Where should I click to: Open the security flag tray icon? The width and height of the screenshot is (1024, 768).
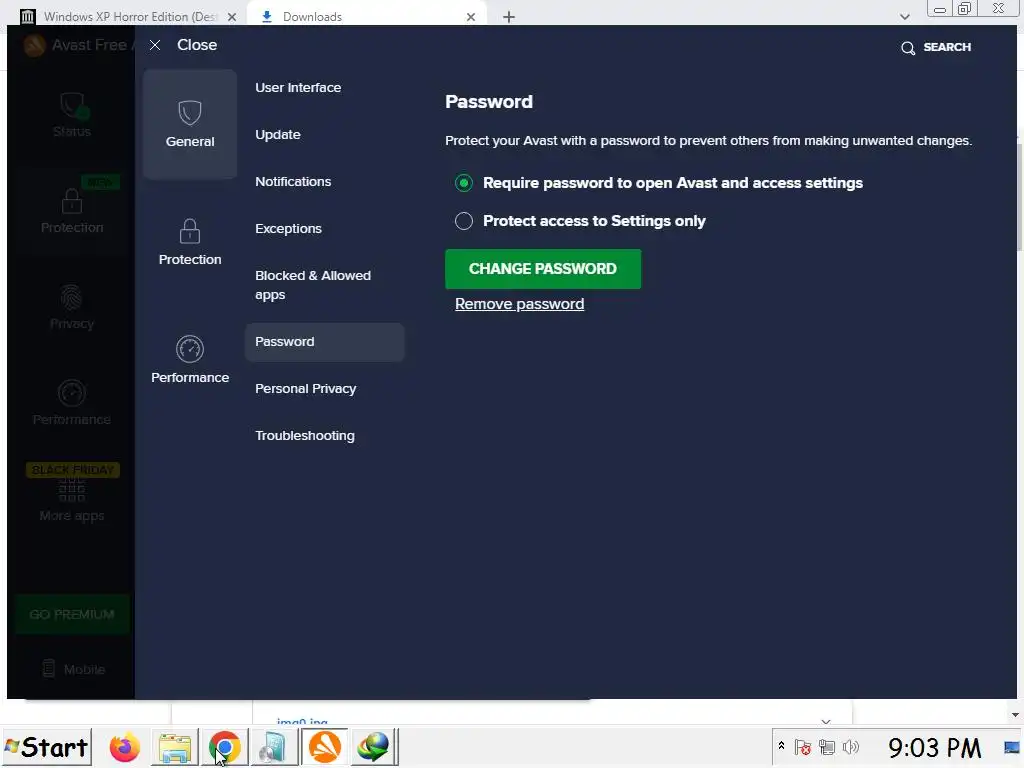[803, 747]
